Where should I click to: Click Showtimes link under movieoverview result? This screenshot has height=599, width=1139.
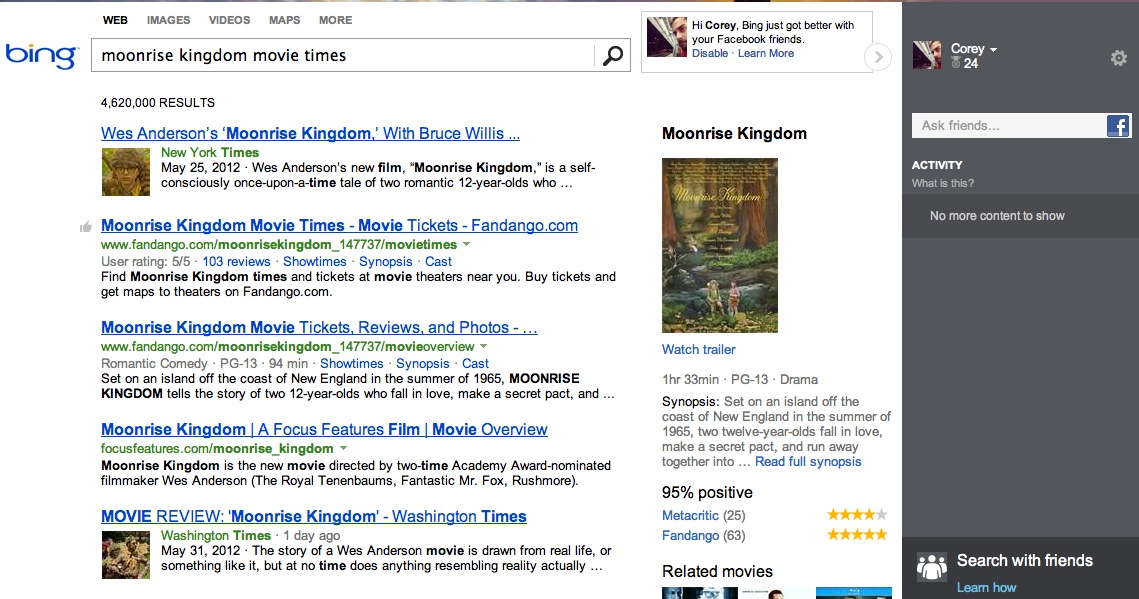pyautogui.click(x=352, y=363)
